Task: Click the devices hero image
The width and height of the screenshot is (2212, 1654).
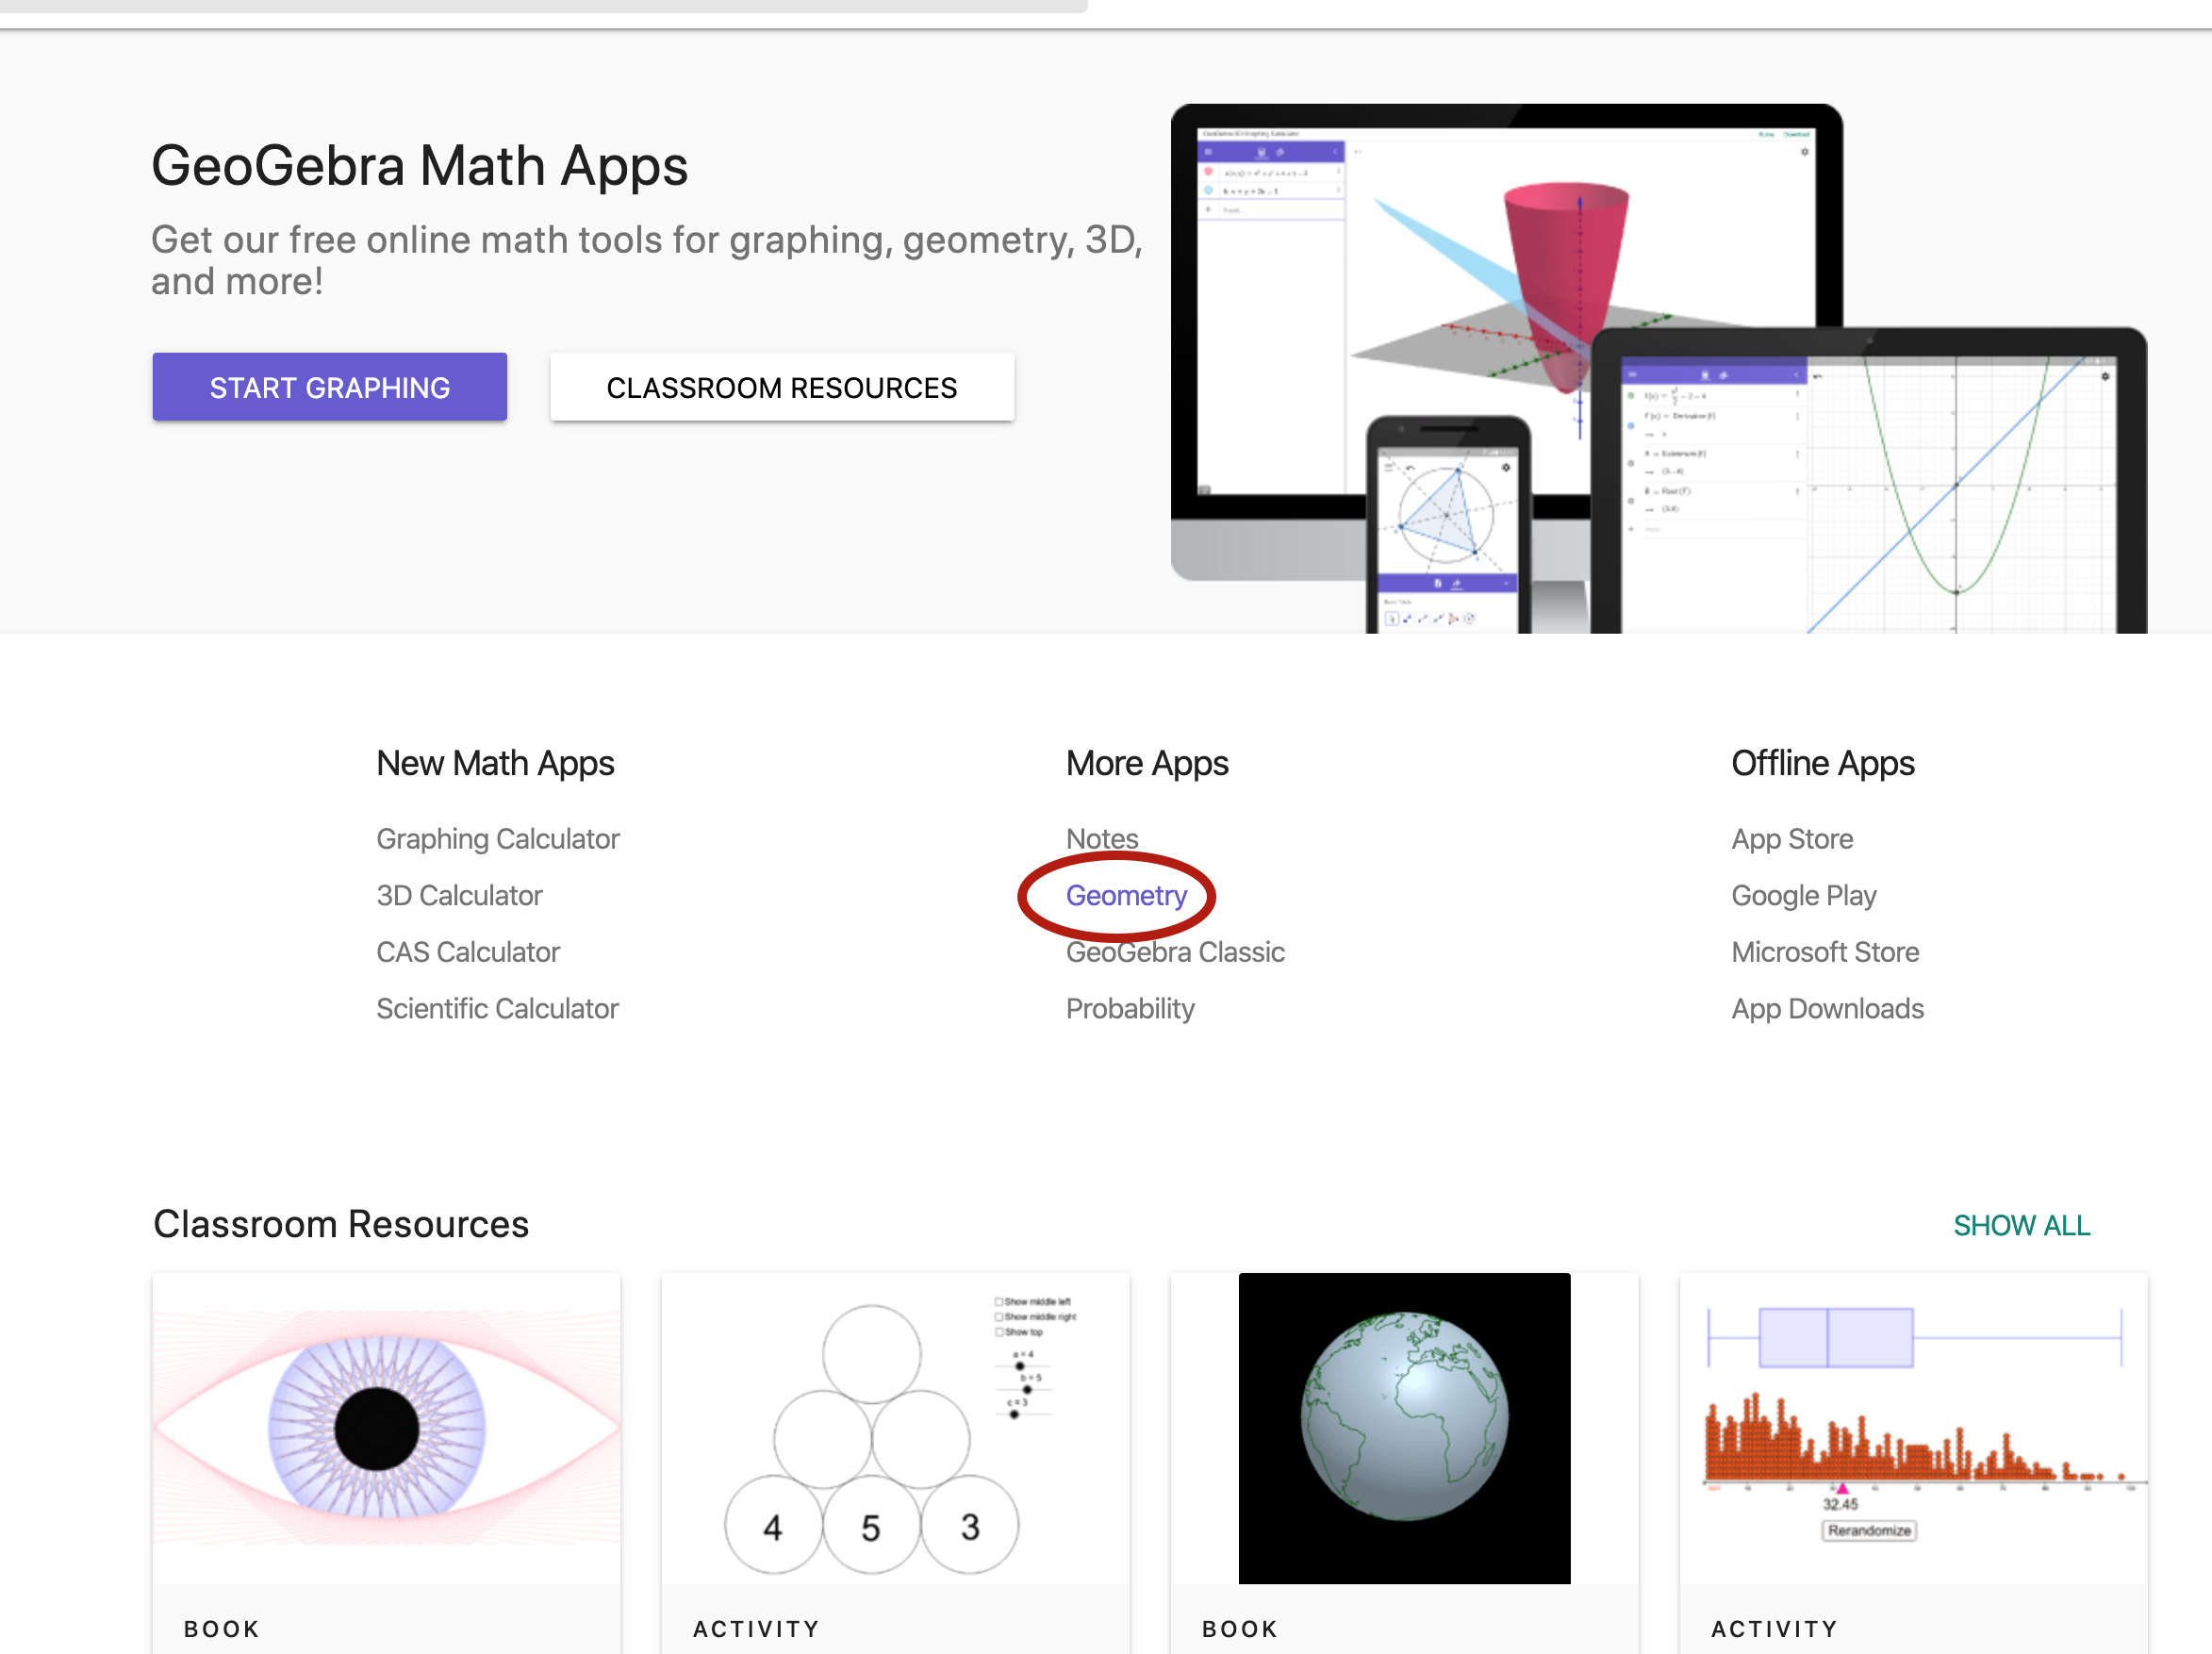Action: point(1656,368)
